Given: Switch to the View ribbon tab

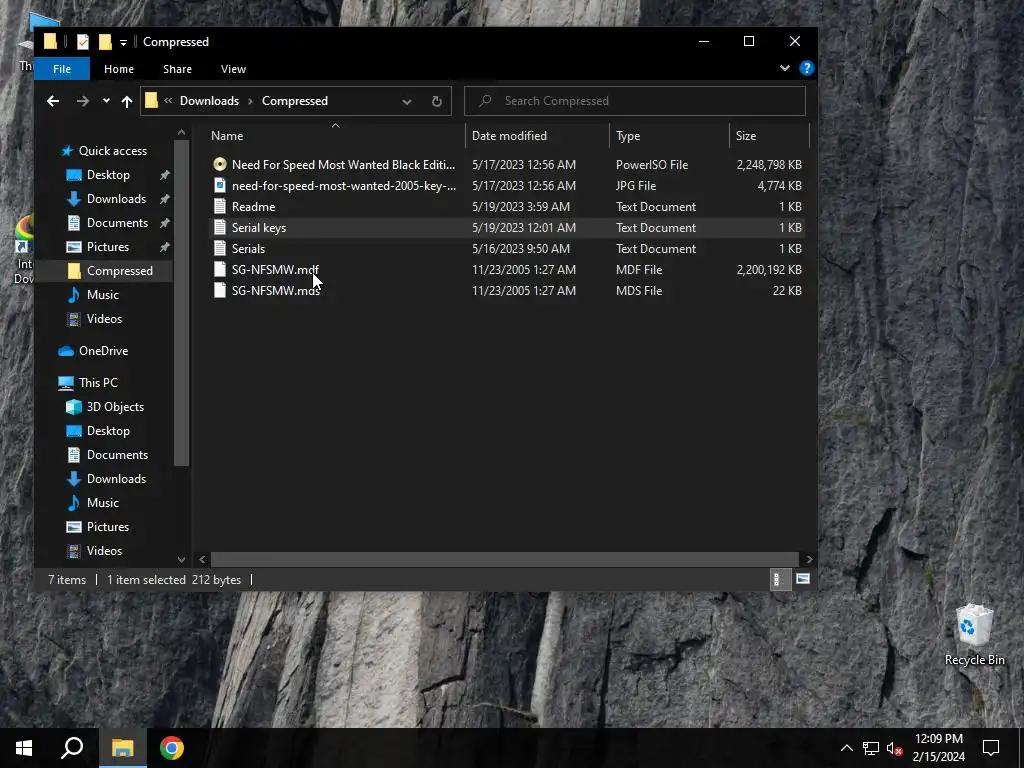Looking at the screenshot, I should pos(233,69).
